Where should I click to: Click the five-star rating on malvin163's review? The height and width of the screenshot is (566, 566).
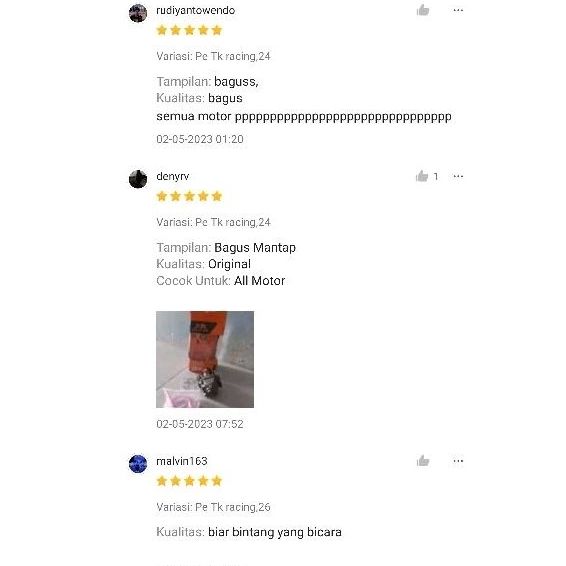[189, 481]
